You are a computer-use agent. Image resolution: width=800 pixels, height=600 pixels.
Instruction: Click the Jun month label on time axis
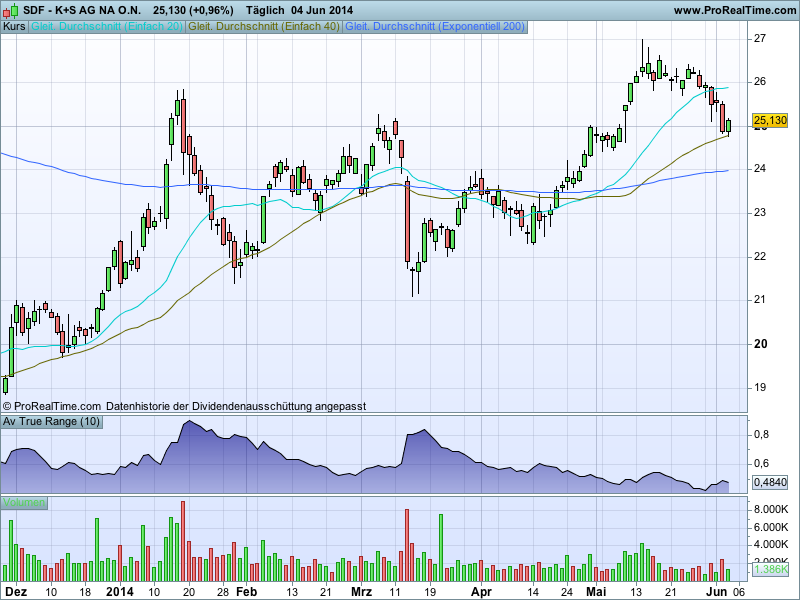(x=717, y=592)
